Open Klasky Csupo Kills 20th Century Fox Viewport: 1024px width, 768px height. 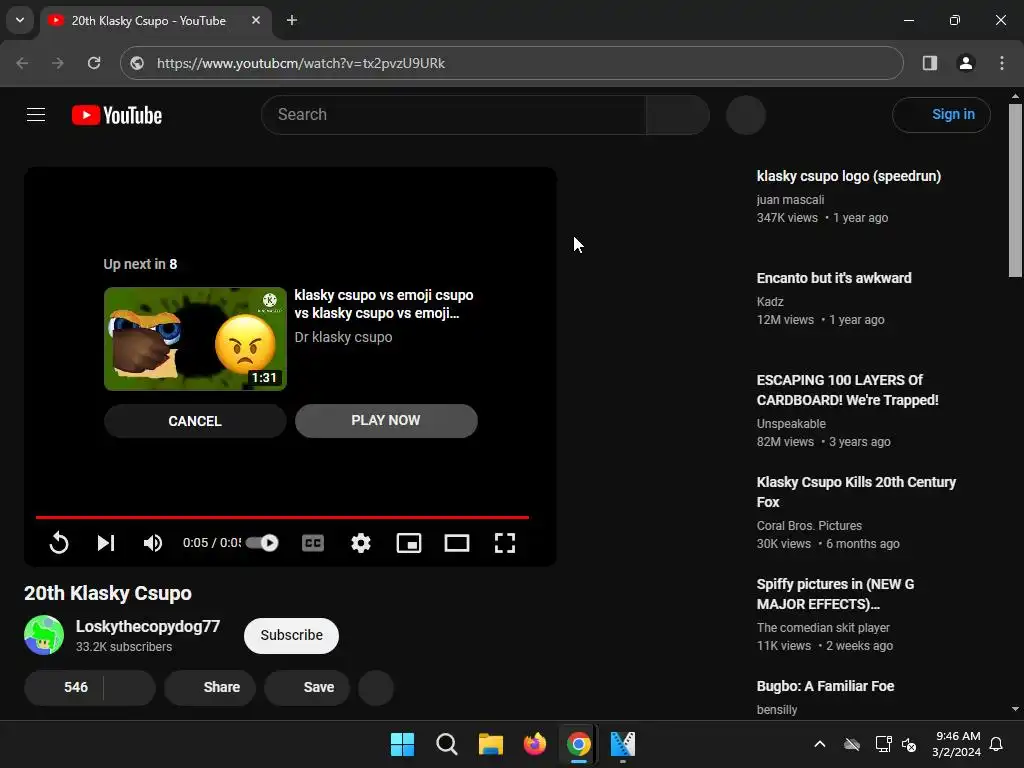point(856,492)
